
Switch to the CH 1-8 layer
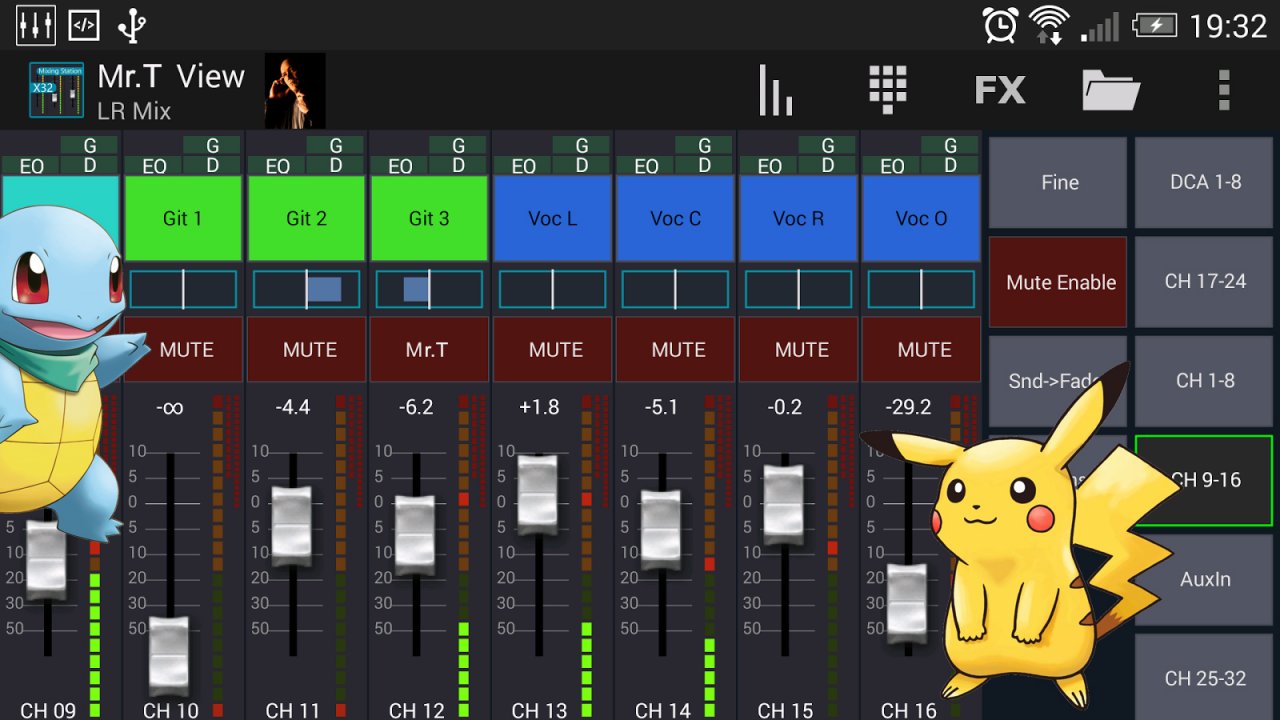tap(1205, 381)
